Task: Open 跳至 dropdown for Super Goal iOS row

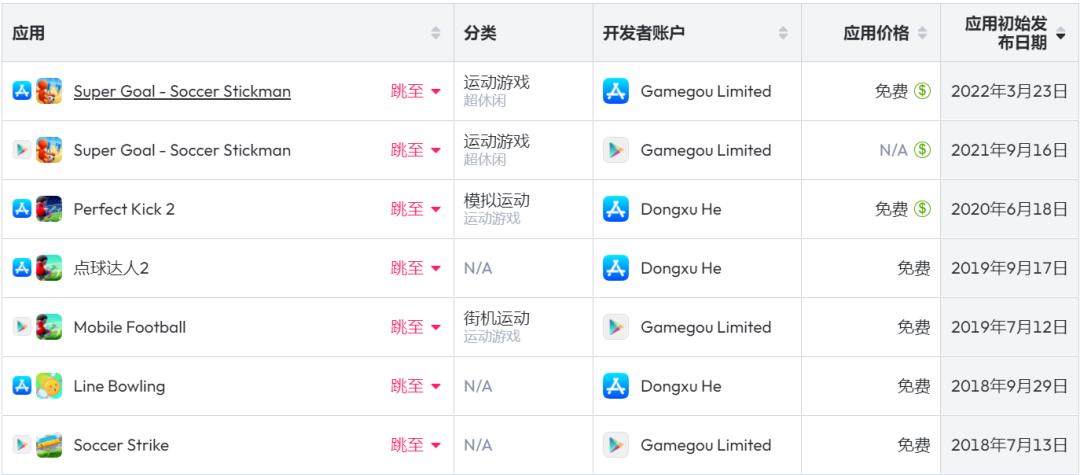Action: click(x=415, y=91)
